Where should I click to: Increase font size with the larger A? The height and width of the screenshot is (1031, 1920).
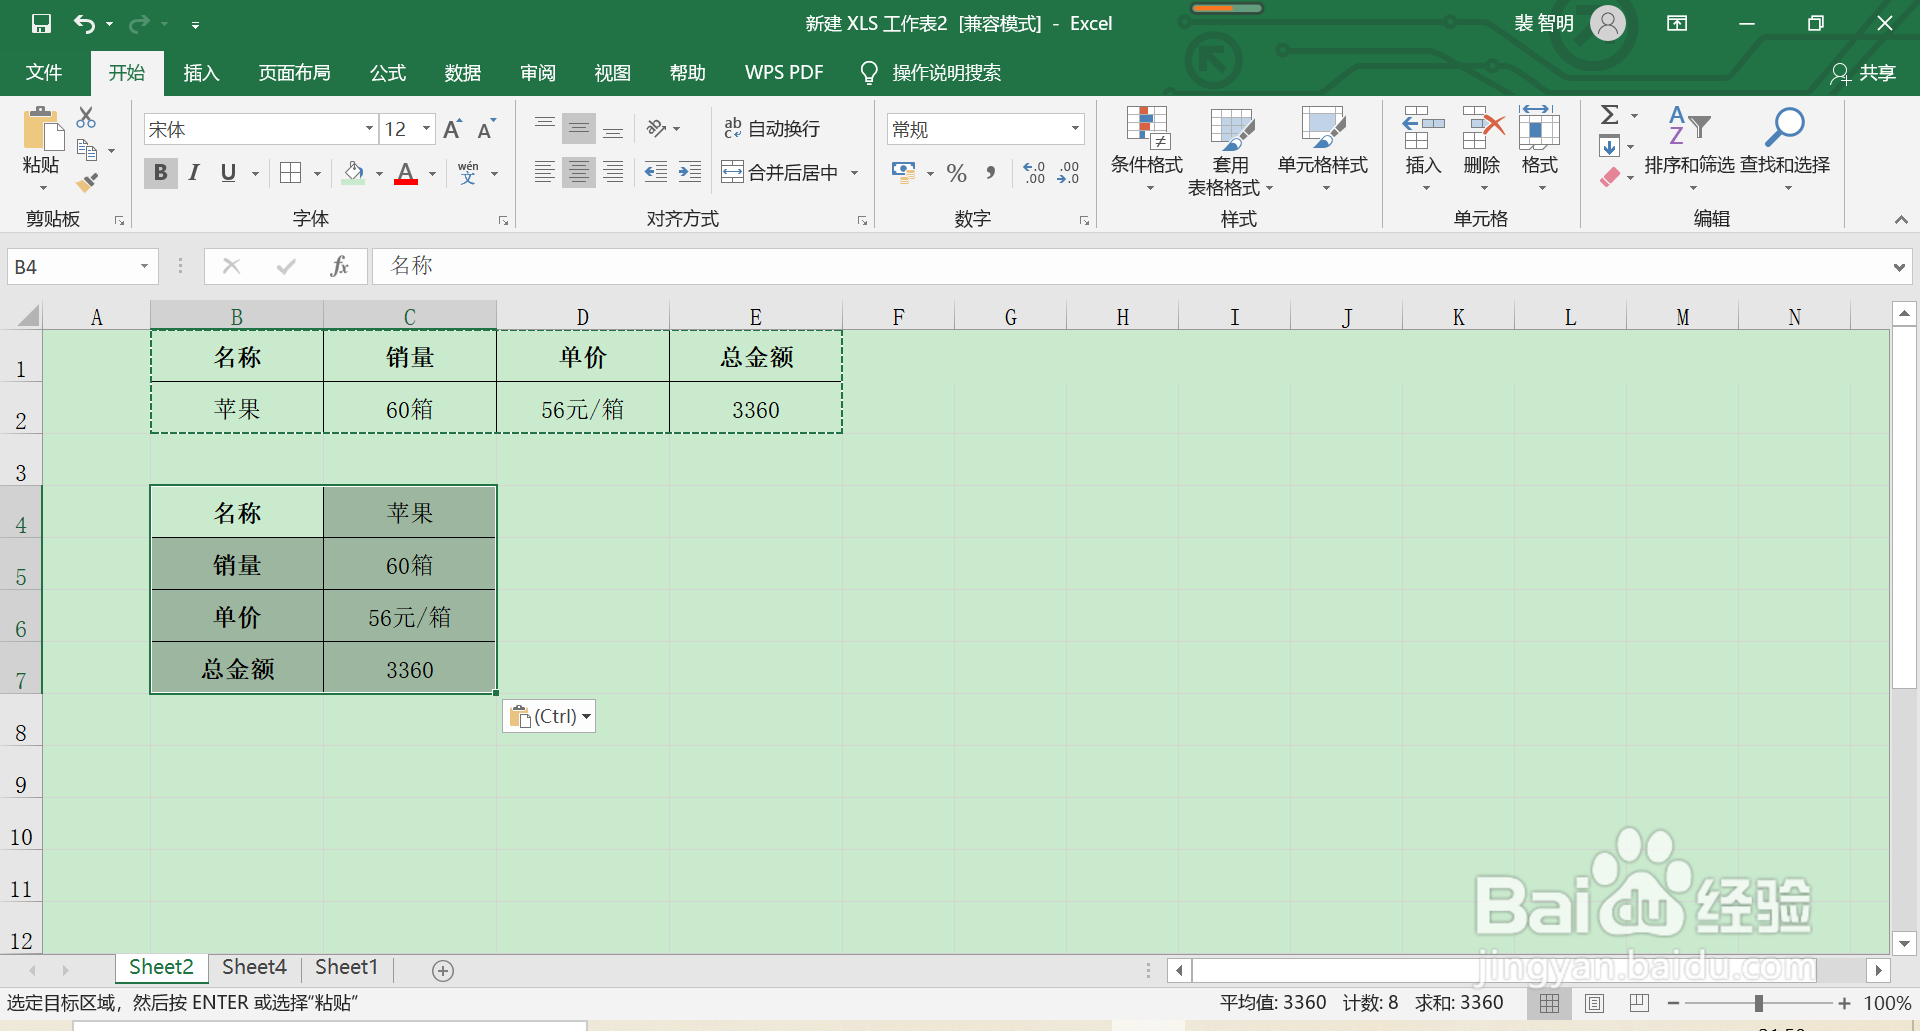point(452,129)
